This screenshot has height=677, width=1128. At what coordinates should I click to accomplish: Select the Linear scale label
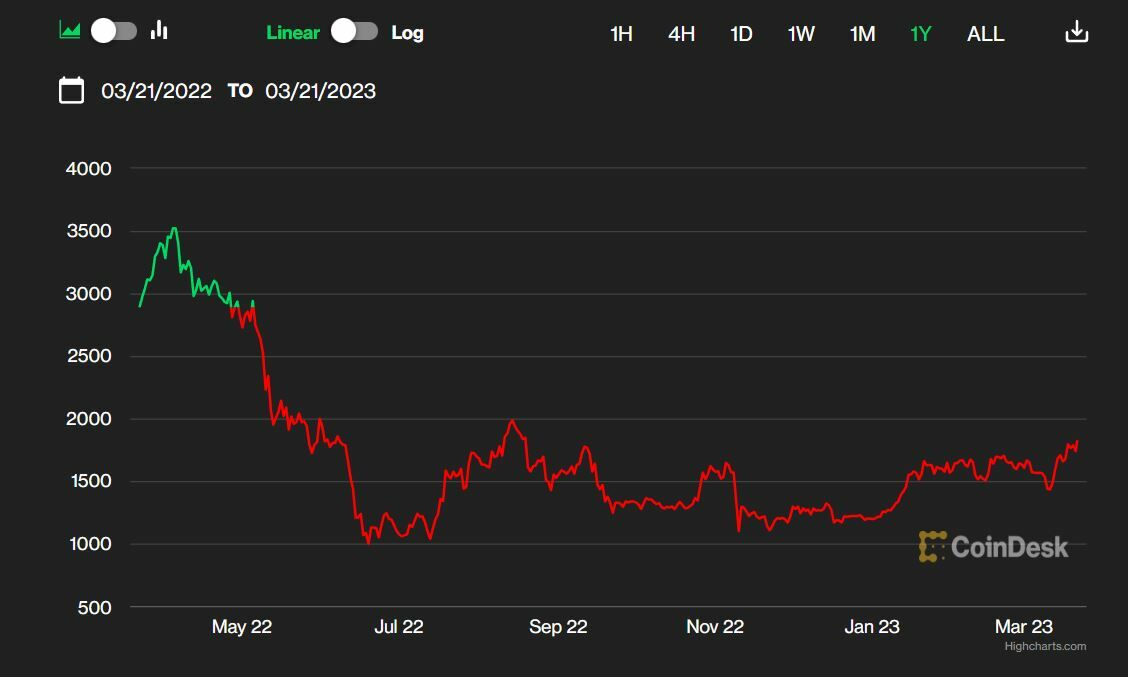pyautogui.click(x=293, y=32)
